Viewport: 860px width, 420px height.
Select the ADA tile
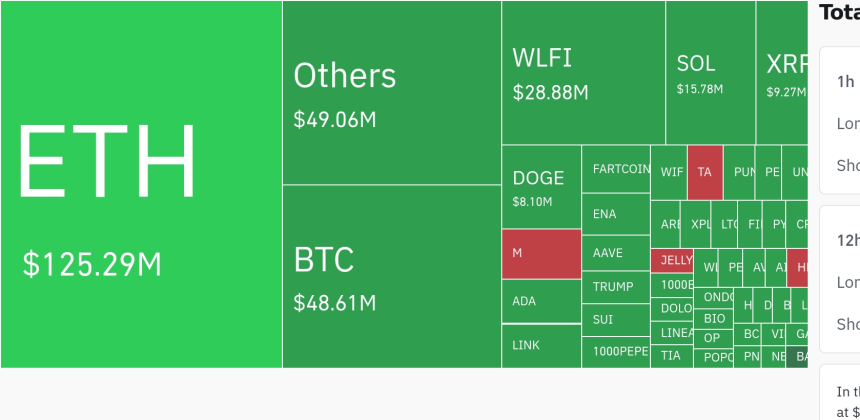[541, 301]
